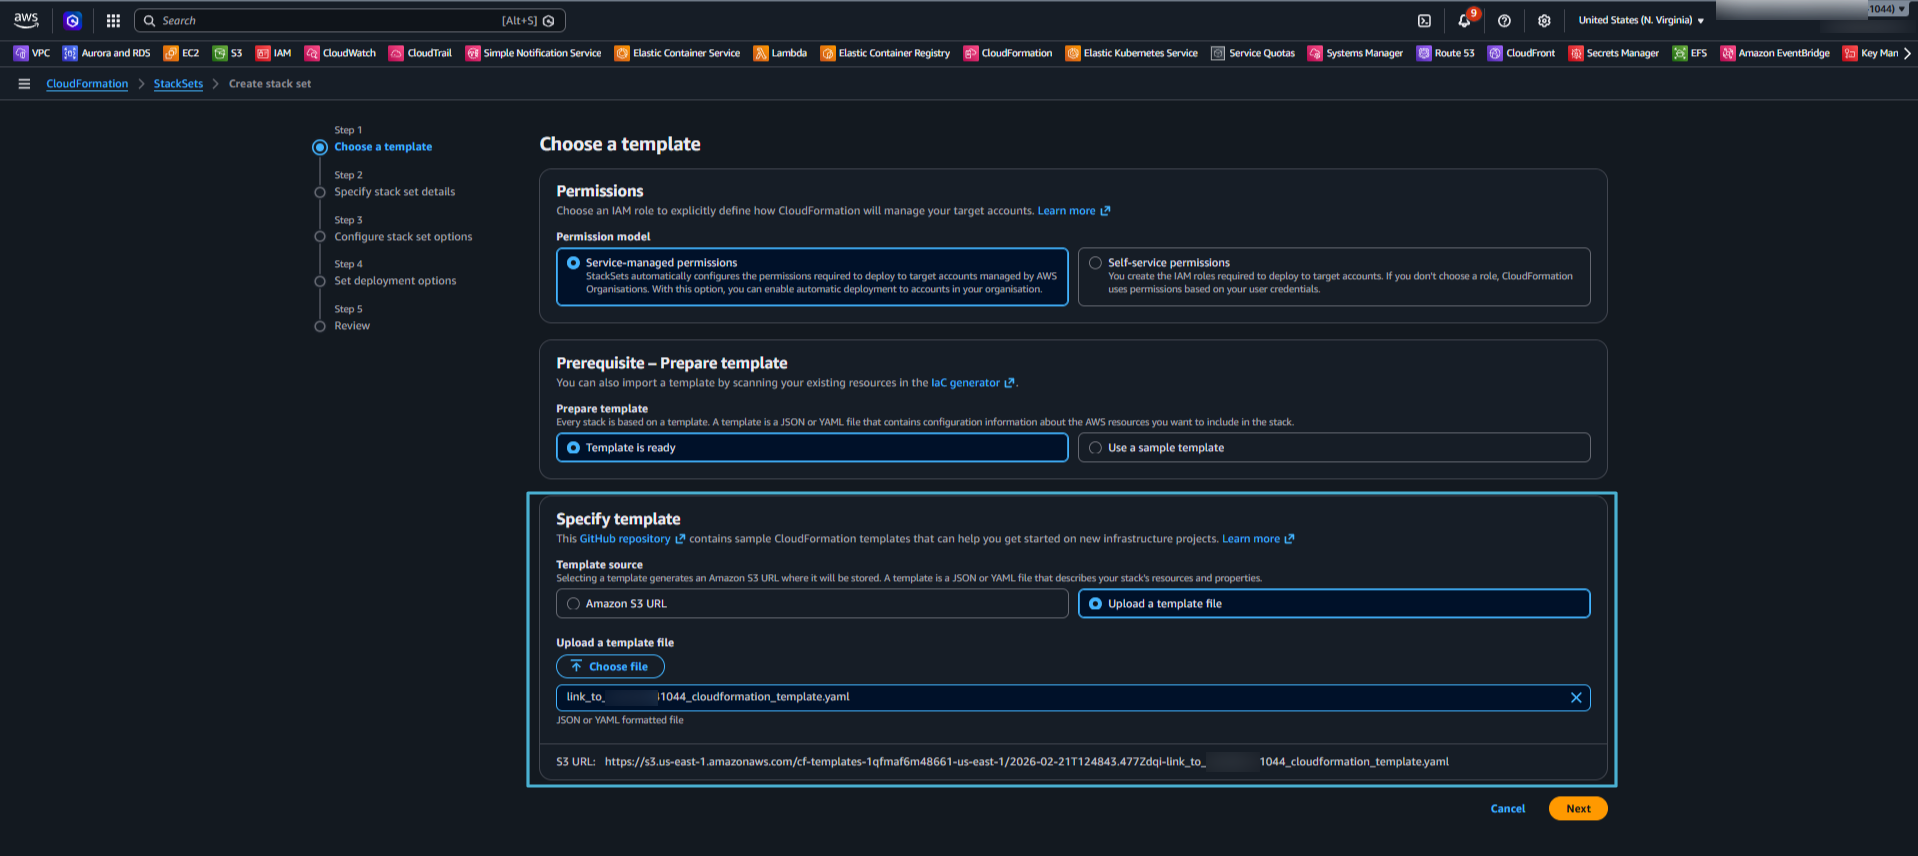The width and height of the screenshot is (1918, 856).
Task: Toggle the side navigation hamburger menu
Action: coord(24,84)
